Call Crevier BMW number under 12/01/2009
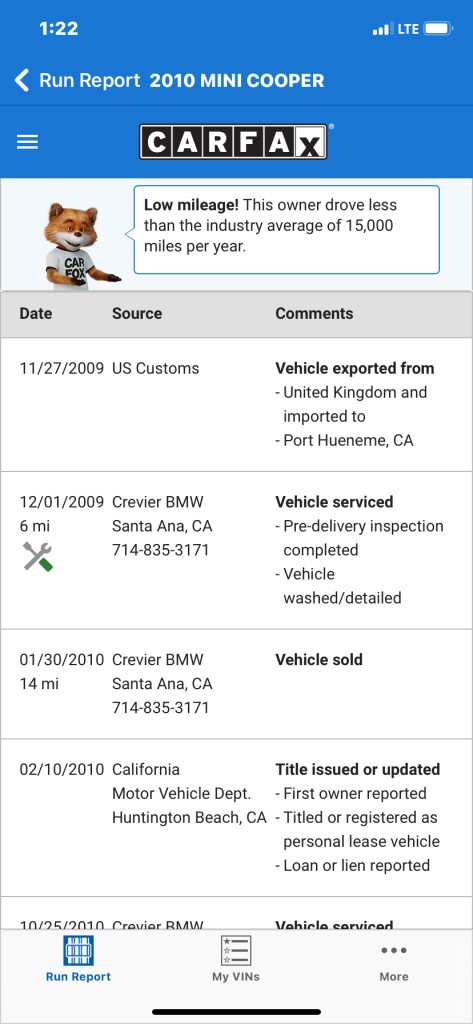This screenshot has height=1024, width=473. coord(161,550)
